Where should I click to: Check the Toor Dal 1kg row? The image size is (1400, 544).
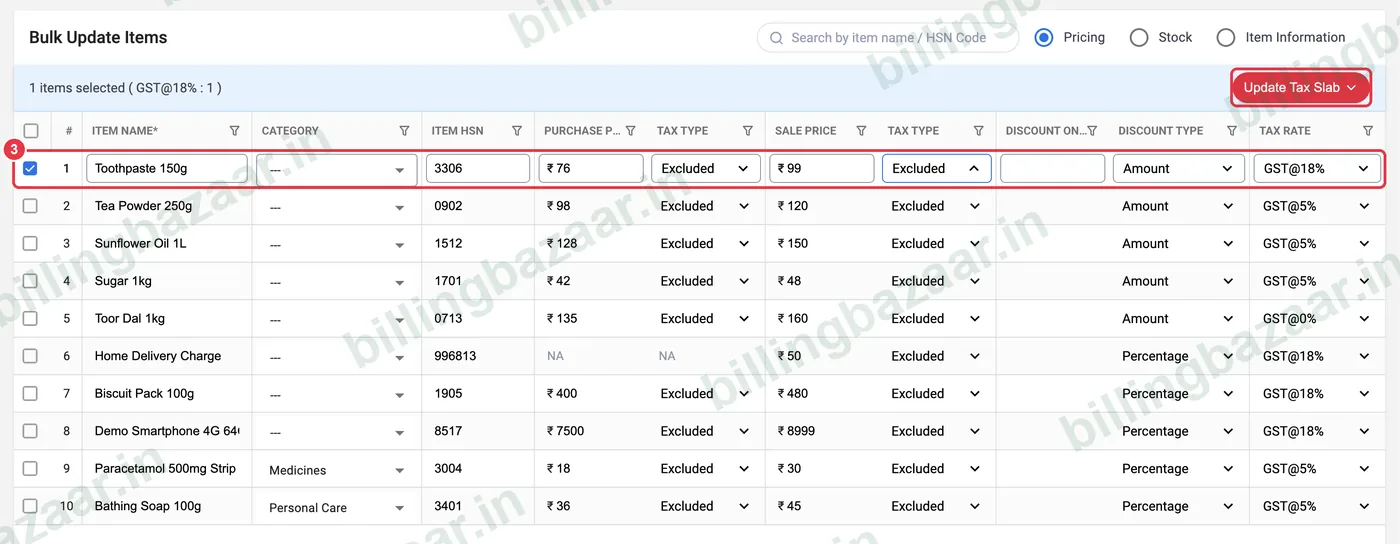[x=30, y=318]
